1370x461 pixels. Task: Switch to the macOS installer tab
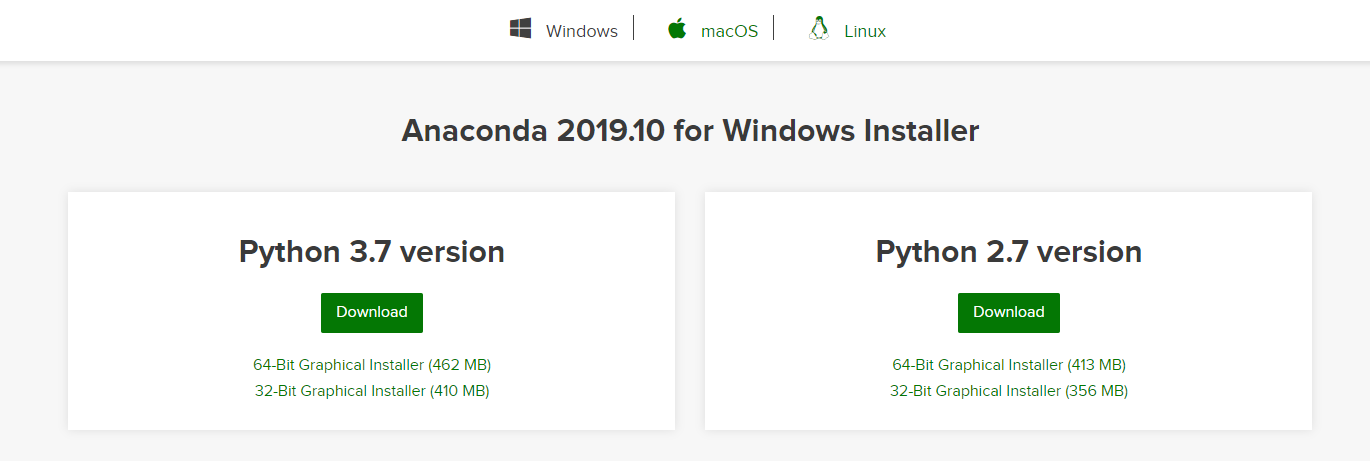point(729,31)
